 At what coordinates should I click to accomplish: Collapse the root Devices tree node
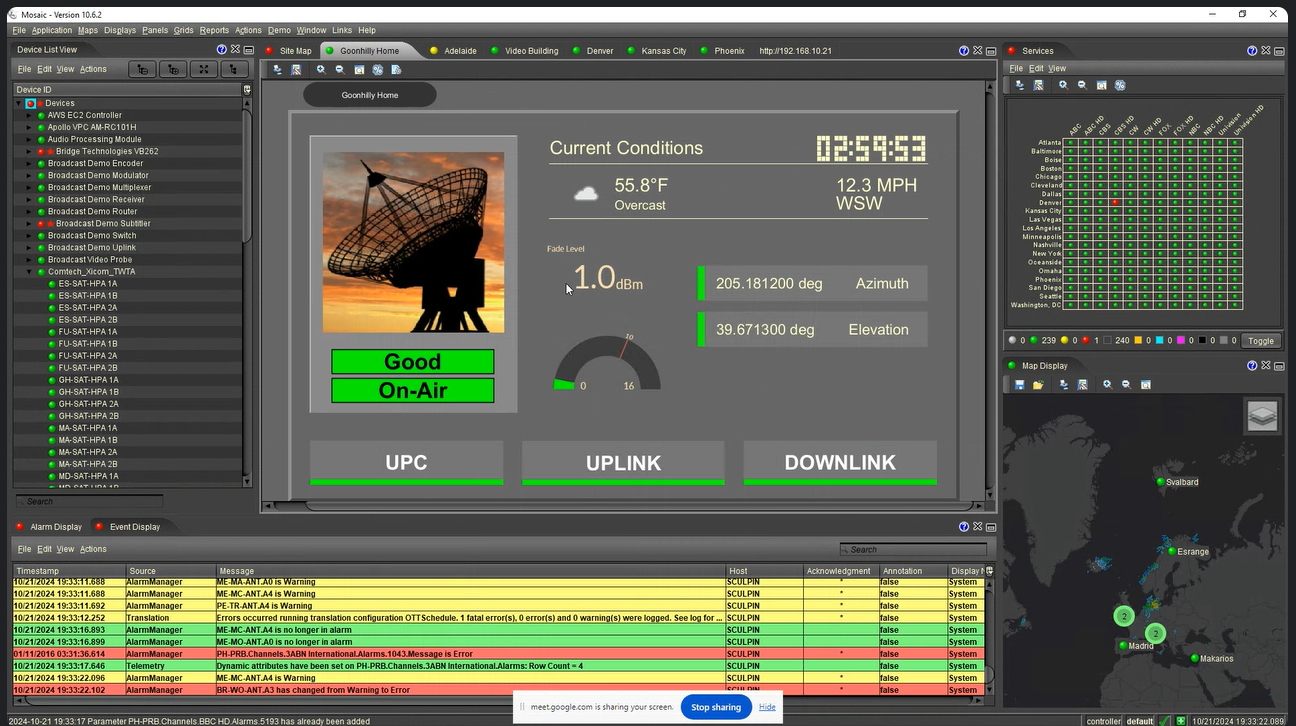click(18, 103)
